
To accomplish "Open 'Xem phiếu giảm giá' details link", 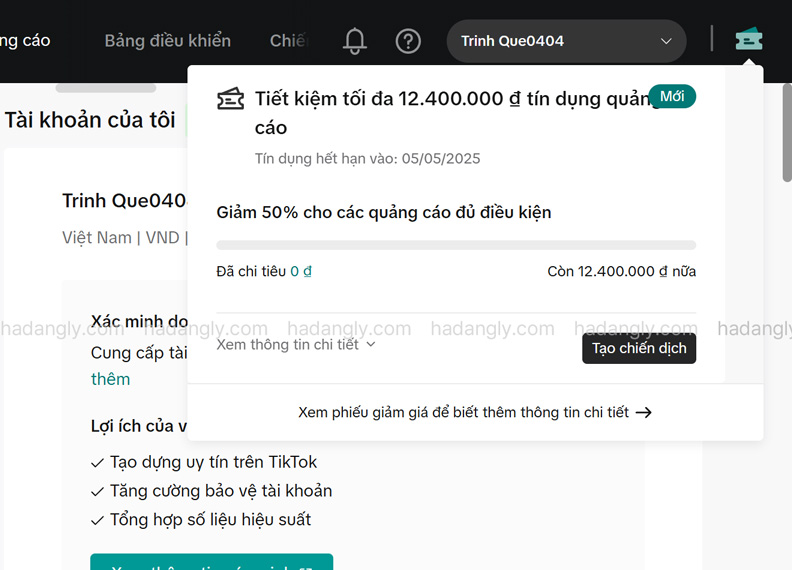I will (x=463, y=412).
